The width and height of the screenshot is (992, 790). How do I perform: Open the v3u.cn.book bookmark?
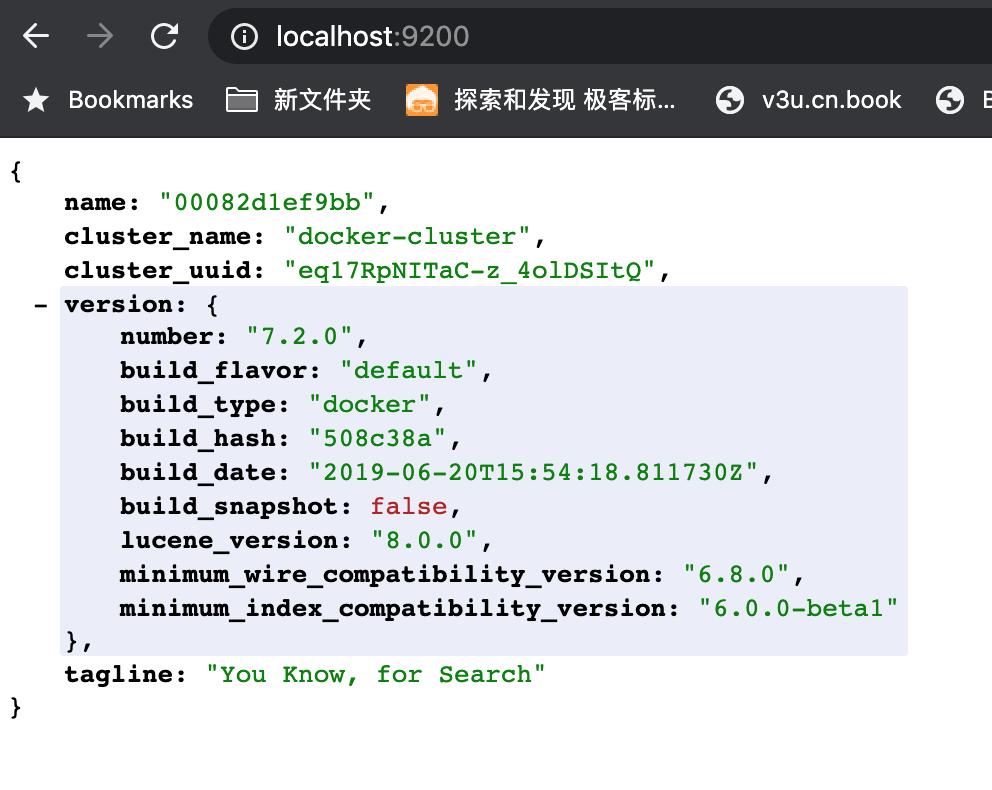click(826, 100)
